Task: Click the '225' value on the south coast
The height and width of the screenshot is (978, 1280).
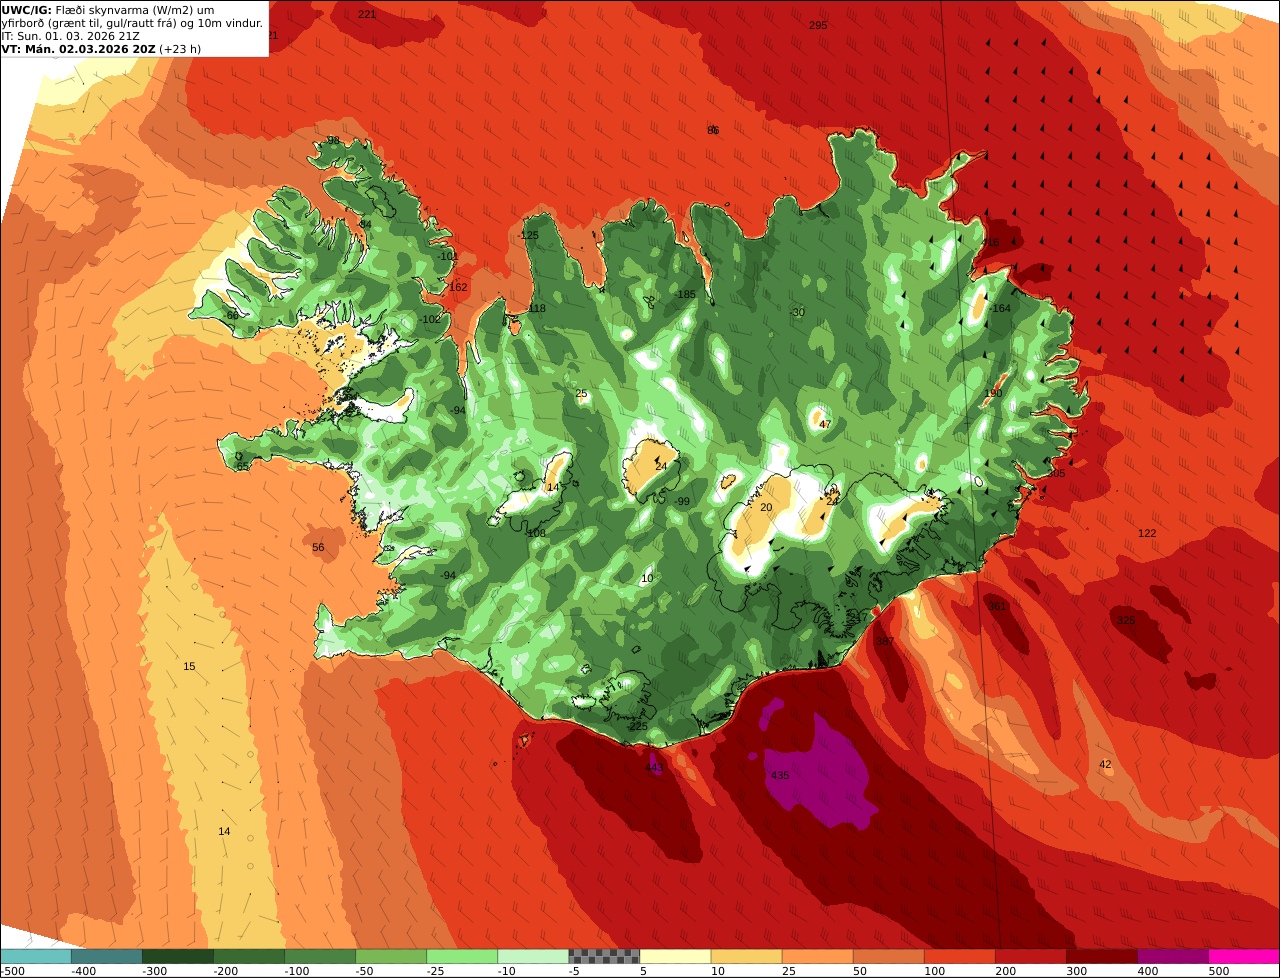Action: (638, 726)
